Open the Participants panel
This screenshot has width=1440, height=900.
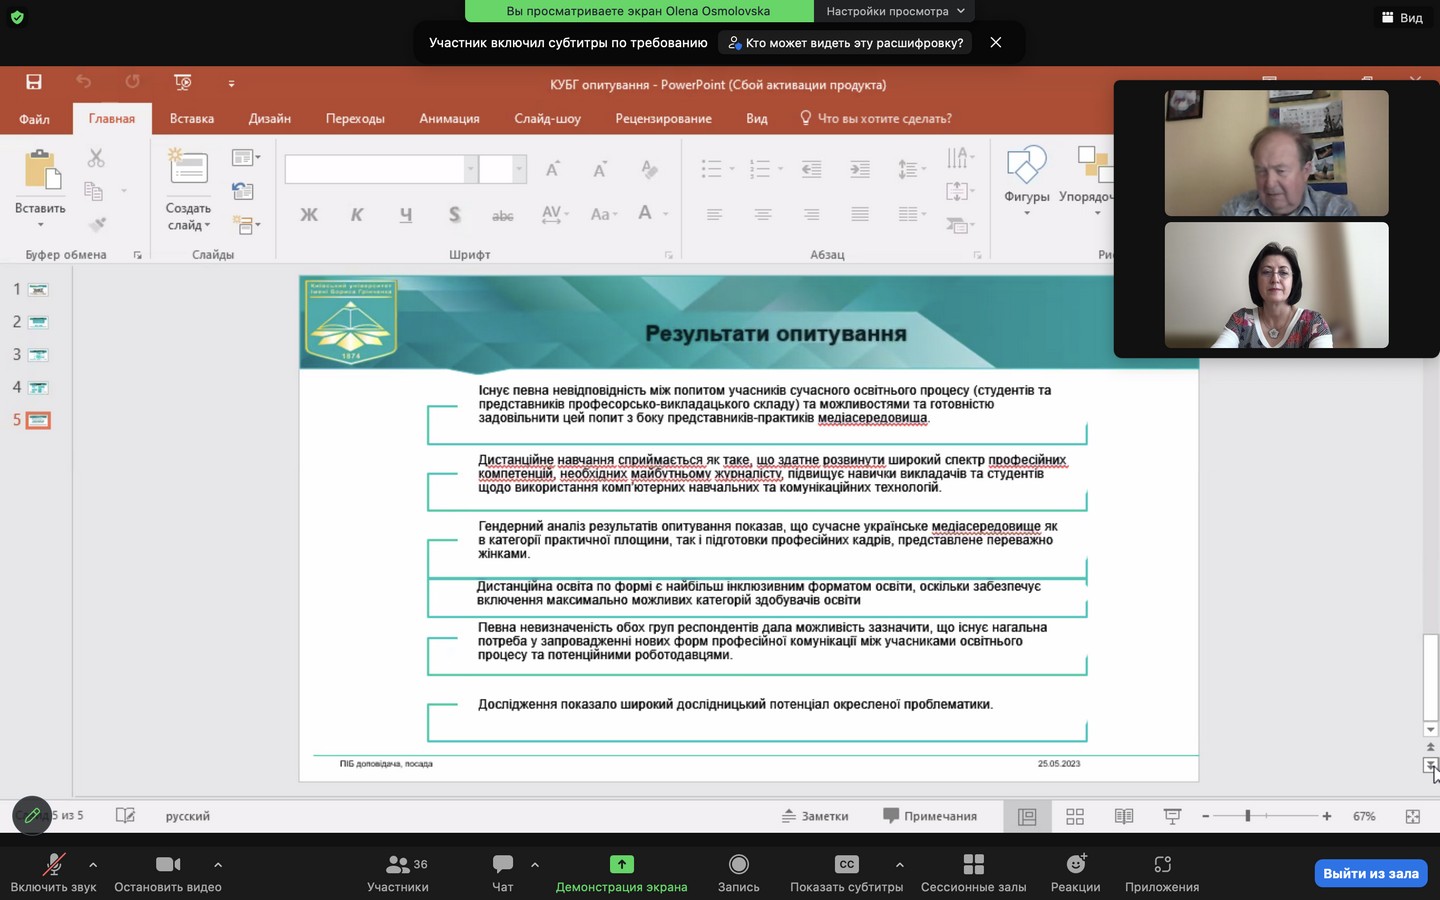pyautogui.click(x=398, y=865)
